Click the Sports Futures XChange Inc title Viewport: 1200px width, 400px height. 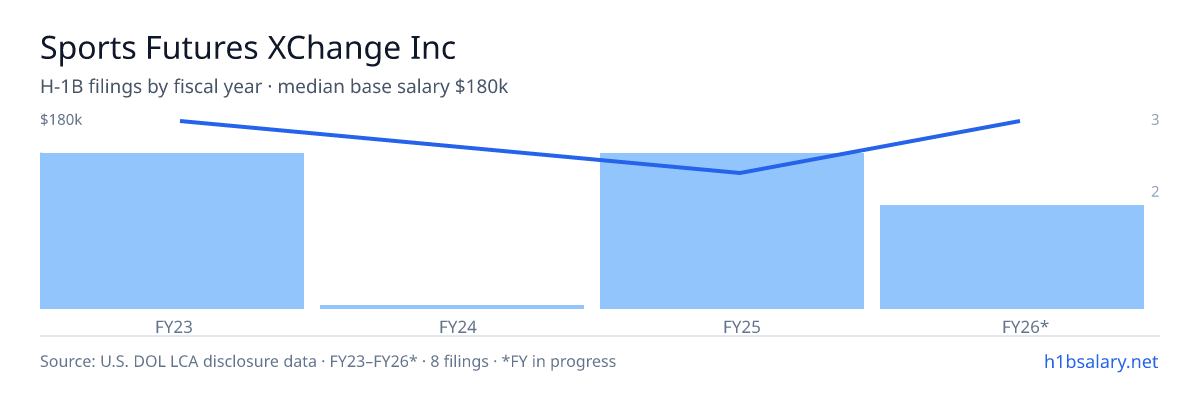point(248,47)
